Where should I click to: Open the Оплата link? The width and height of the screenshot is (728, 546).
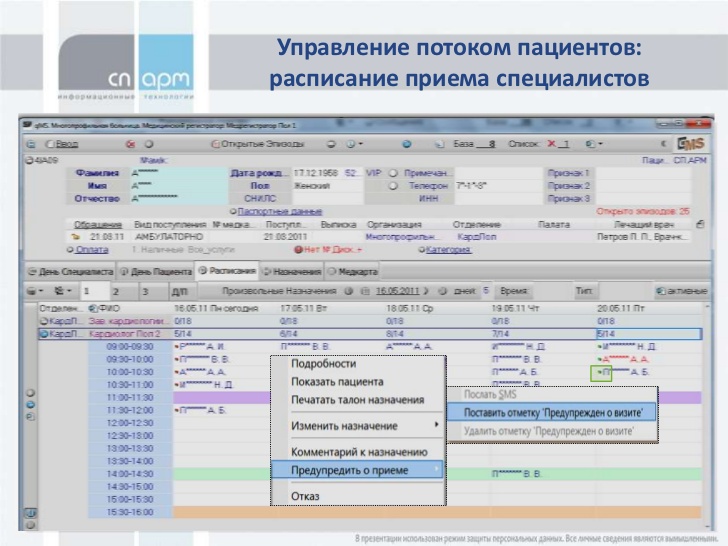tap(92, 250)
